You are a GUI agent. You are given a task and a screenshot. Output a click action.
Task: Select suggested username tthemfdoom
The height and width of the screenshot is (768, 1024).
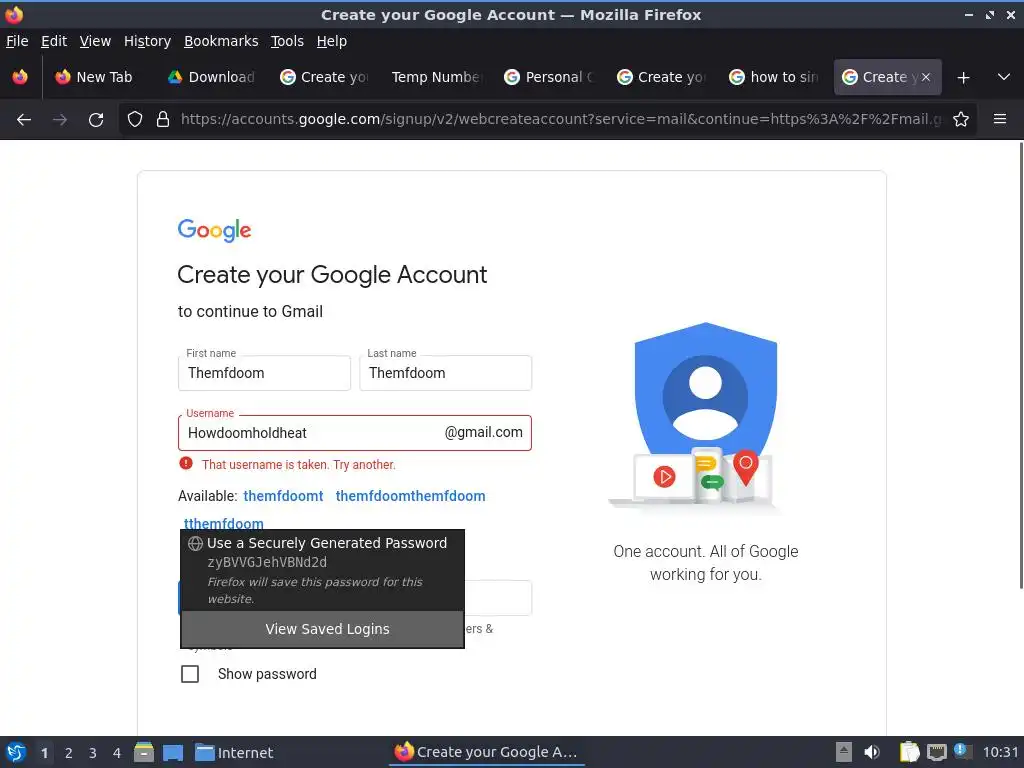[224, 523]
